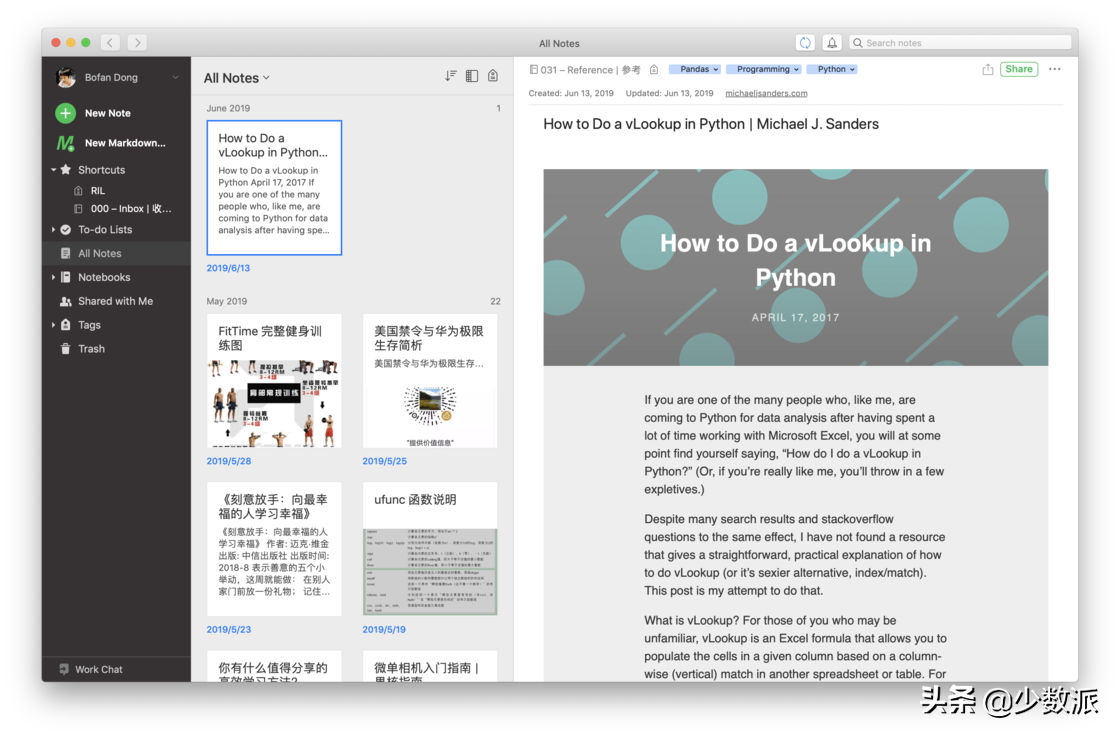Open notifications bell icon
Image resolution: width=1120 pixels, height=737 pixels.
pyautogui.click(x=832, y=43)
